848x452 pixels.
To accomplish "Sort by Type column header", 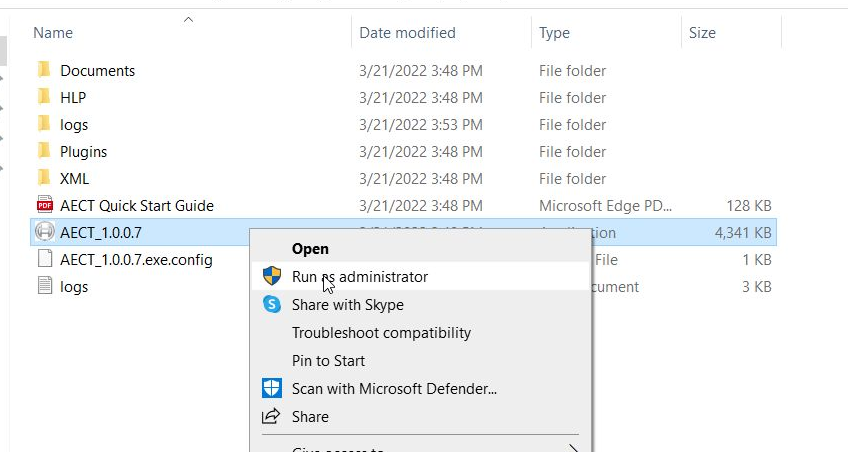I will pos(554,33).
